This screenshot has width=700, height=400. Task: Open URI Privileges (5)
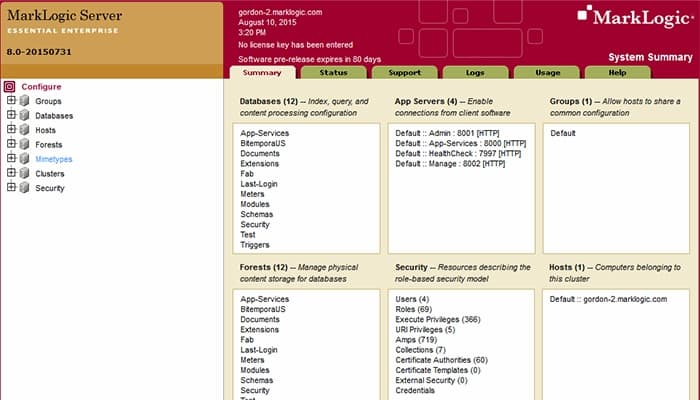click(425, 330)
